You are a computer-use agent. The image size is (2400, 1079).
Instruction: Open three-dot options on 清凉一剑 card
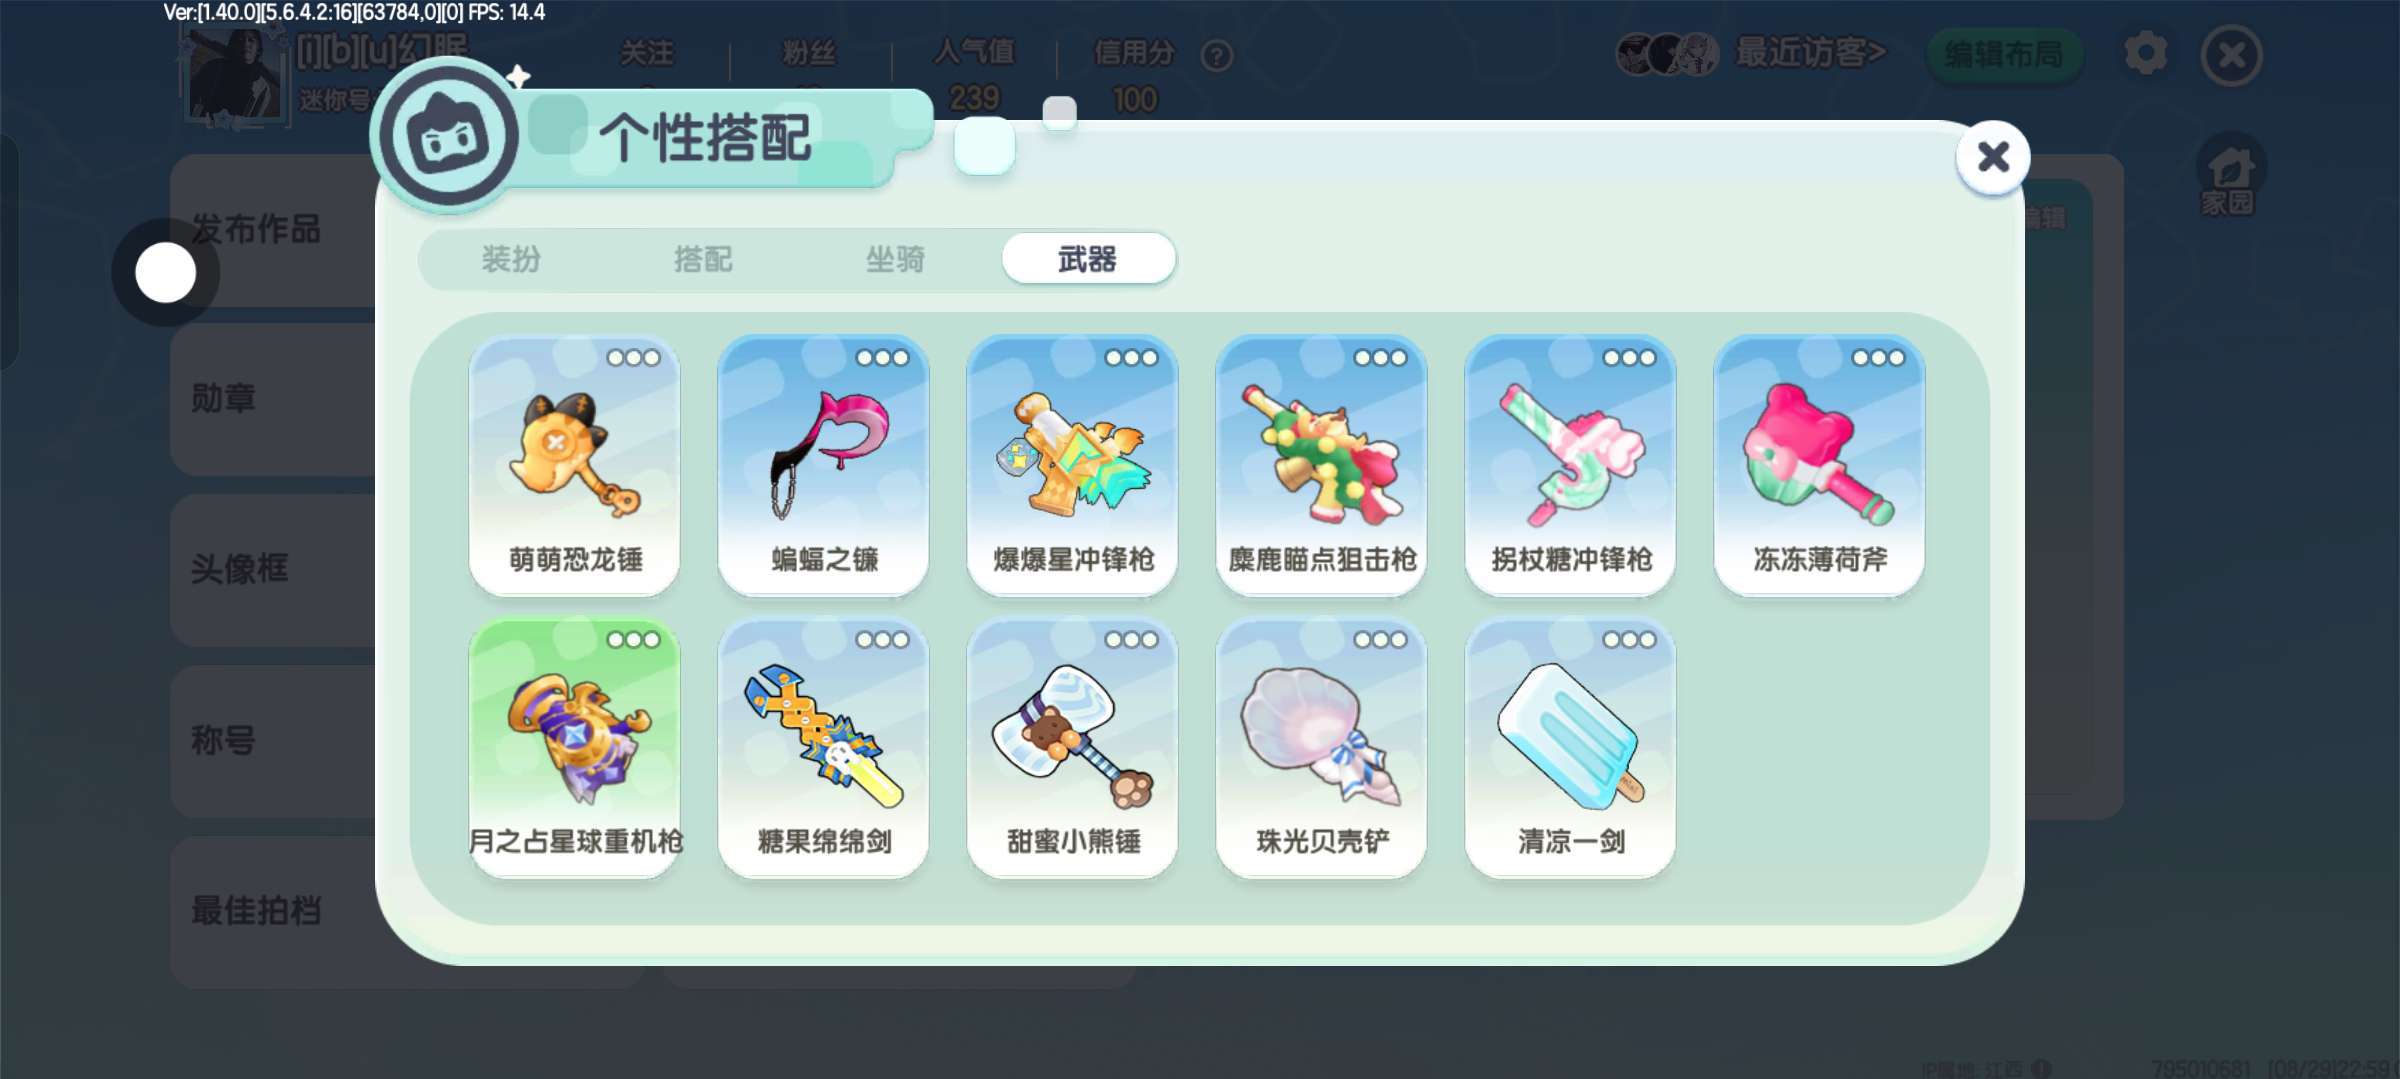[1629, 640]
